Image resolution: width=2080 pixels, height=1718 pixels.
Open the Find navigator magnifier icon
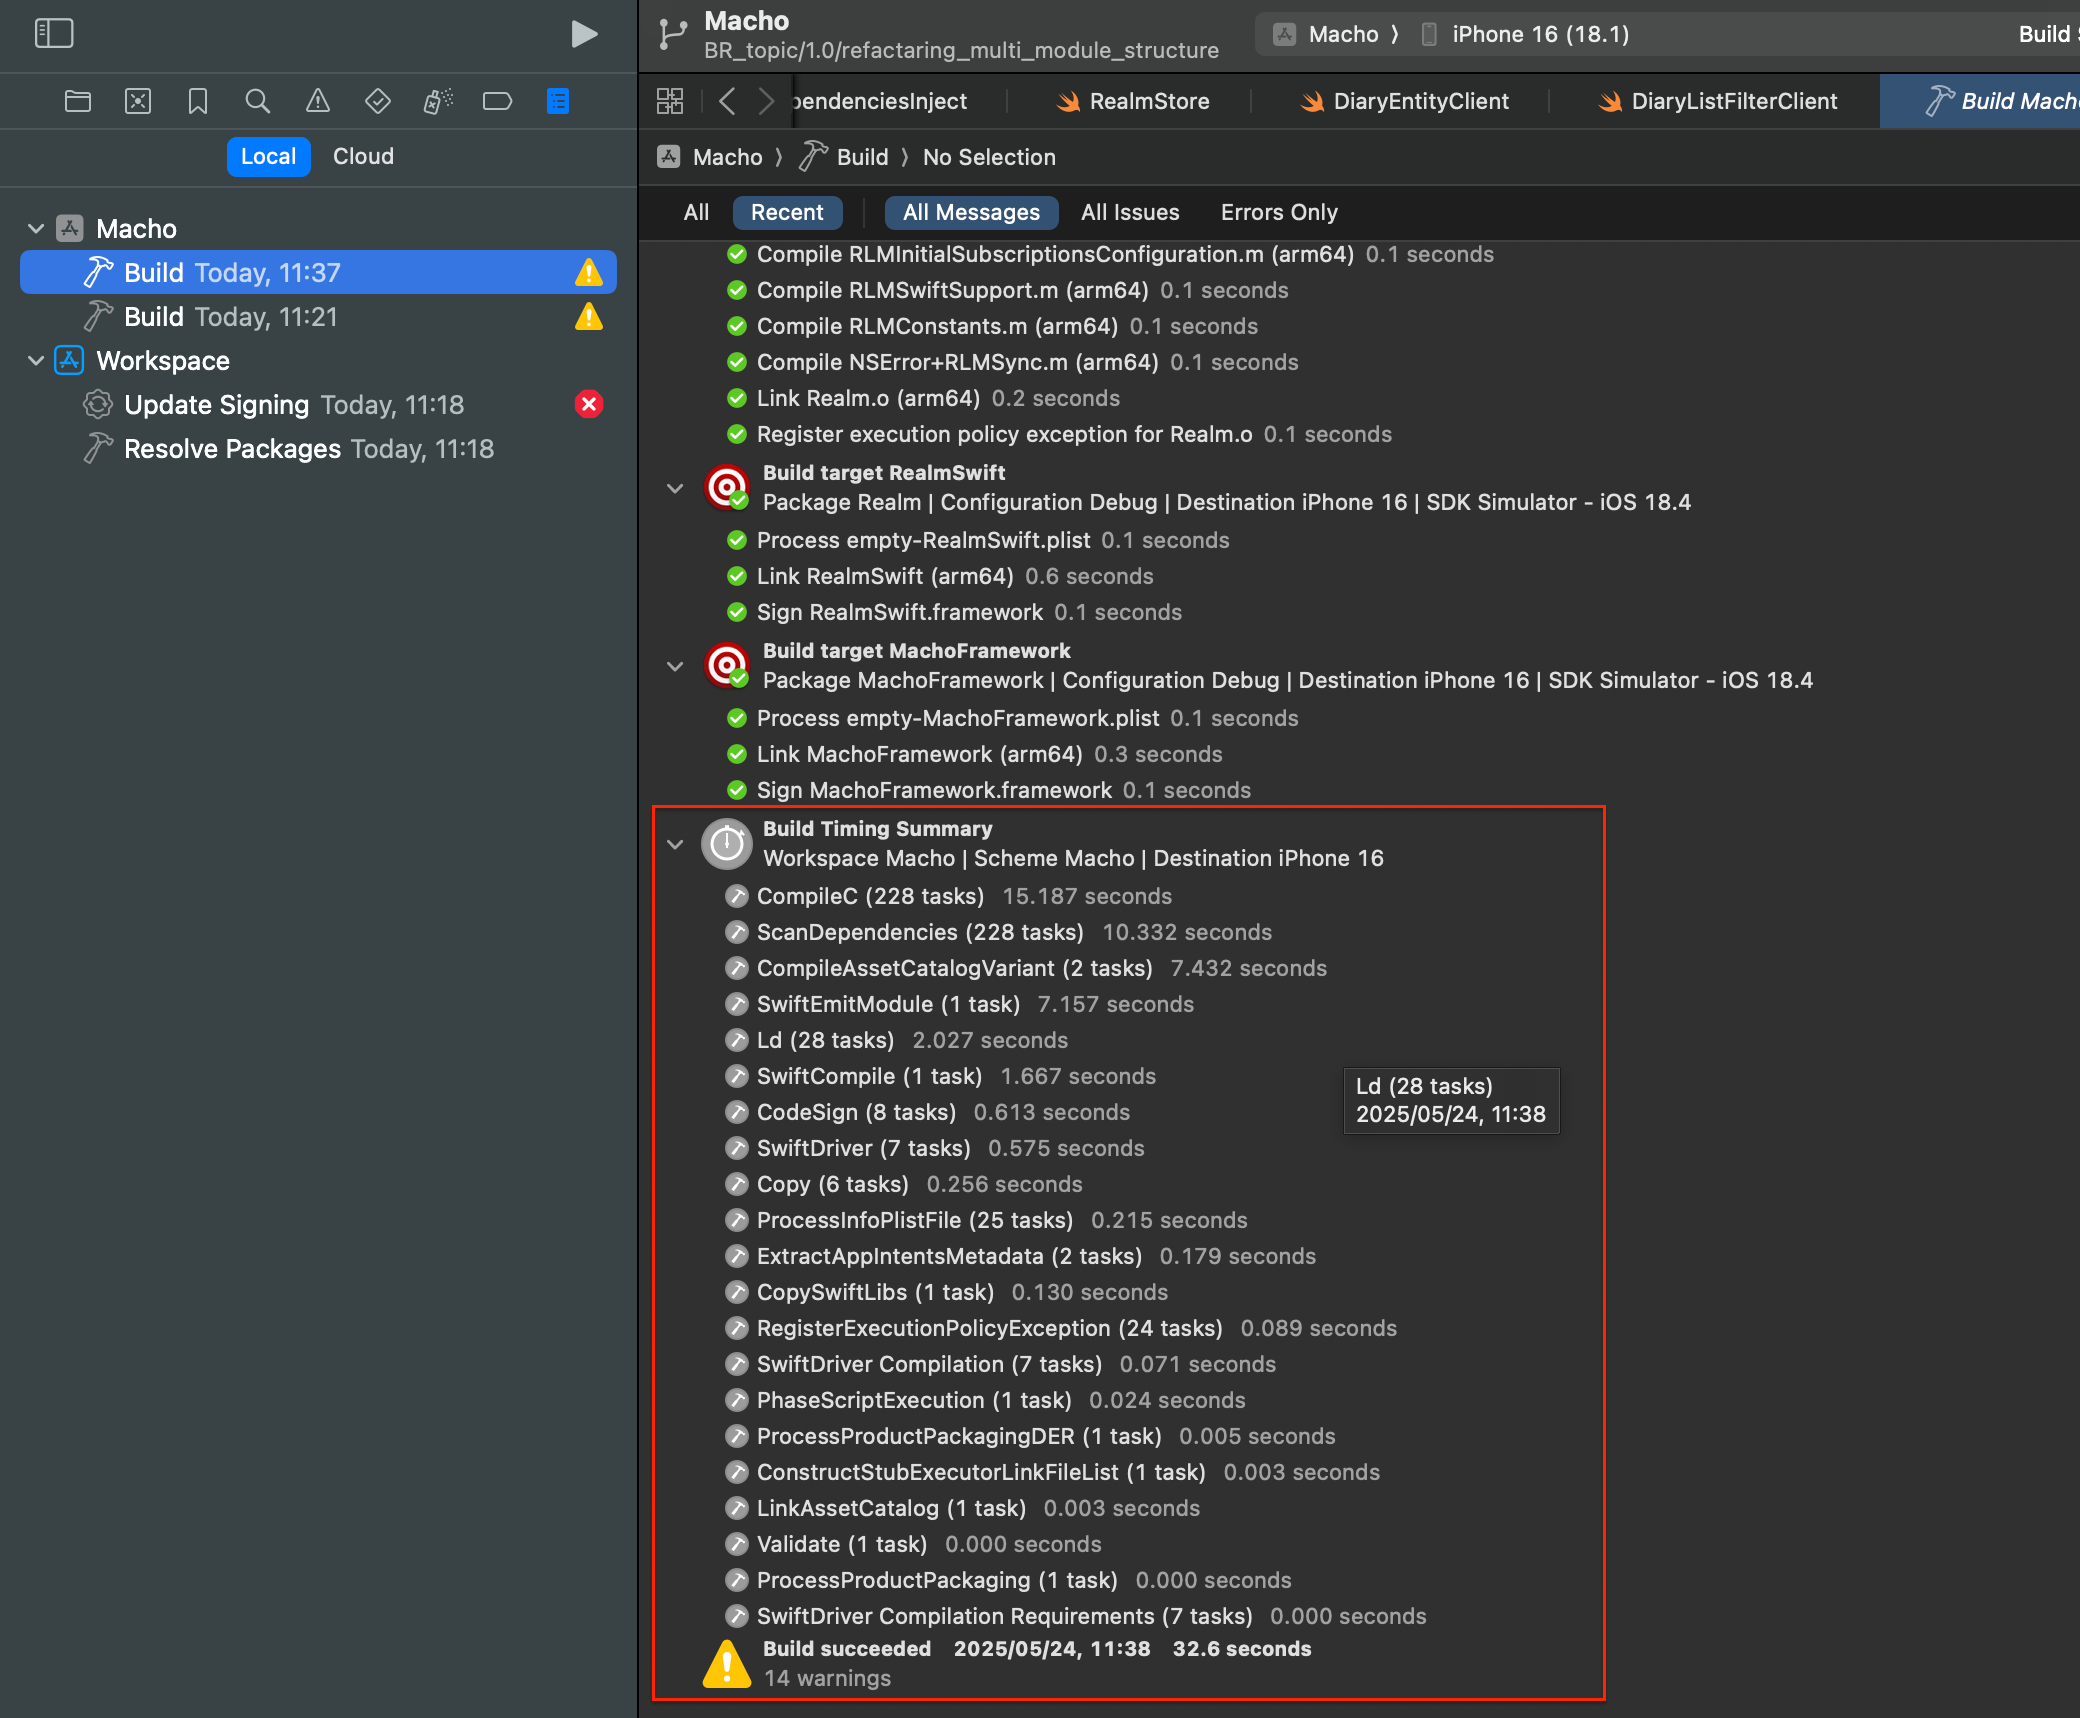click(x=258, y=101)
